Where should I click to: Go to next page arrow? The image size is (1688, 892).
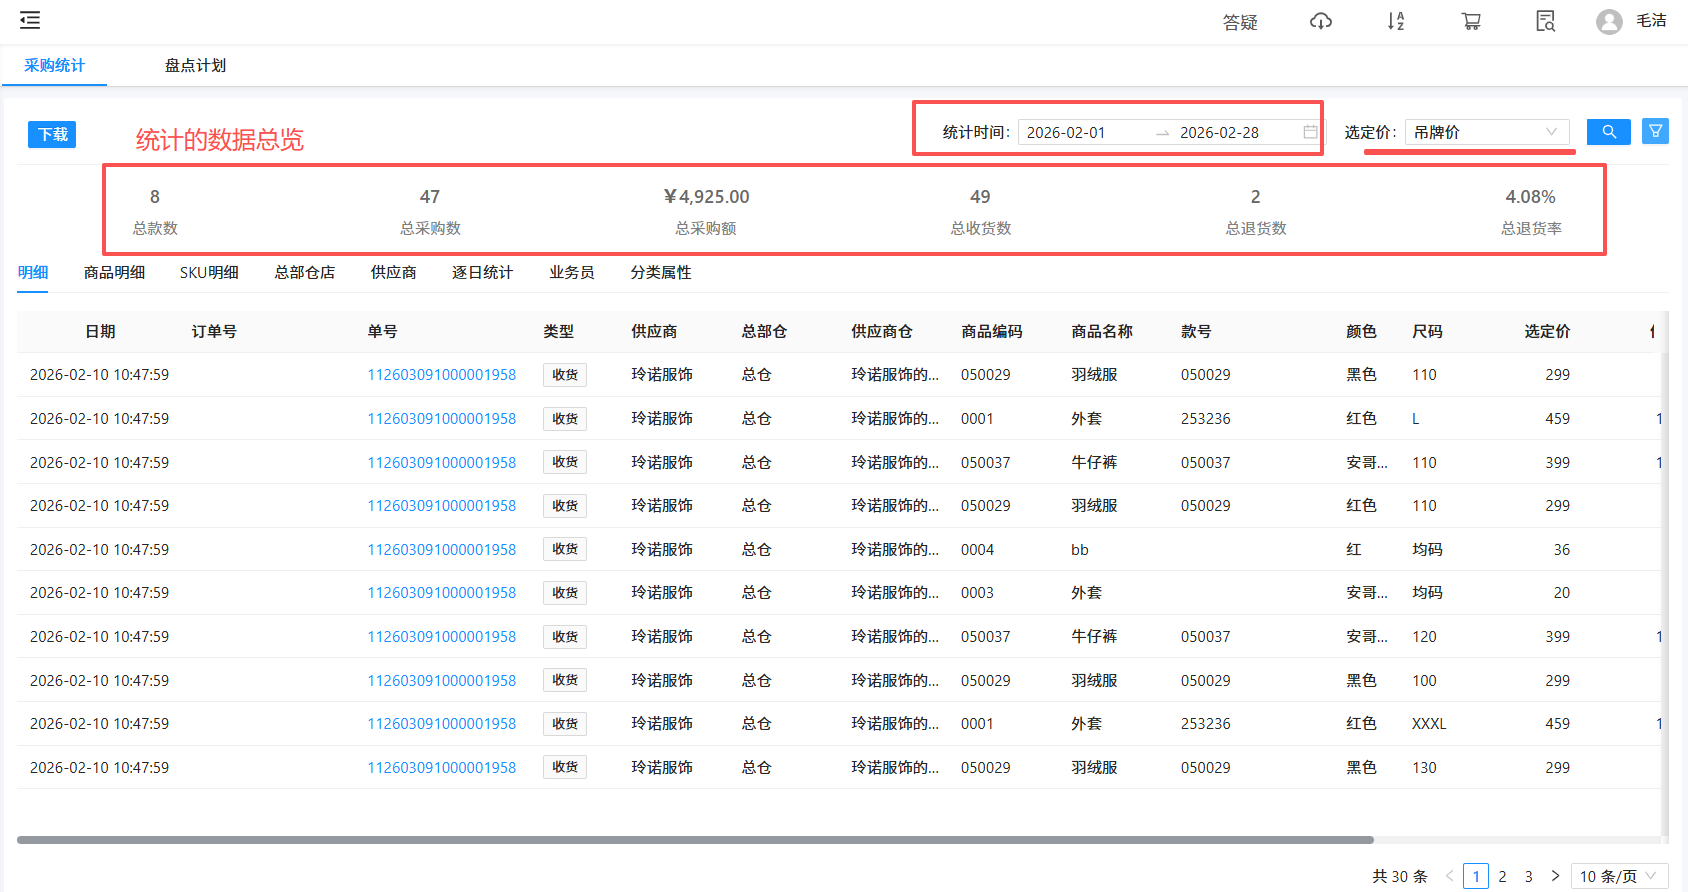click(1555, 876)
